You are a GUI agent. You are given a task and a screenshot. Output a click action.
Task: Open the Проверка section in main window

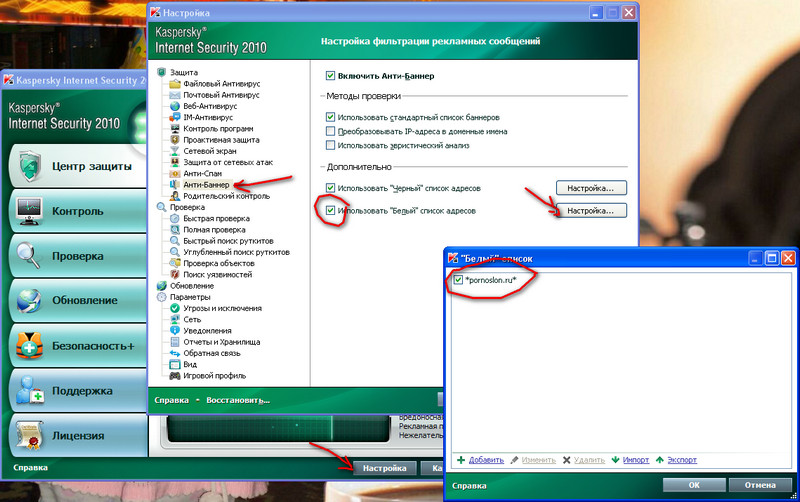coord(78,256)
